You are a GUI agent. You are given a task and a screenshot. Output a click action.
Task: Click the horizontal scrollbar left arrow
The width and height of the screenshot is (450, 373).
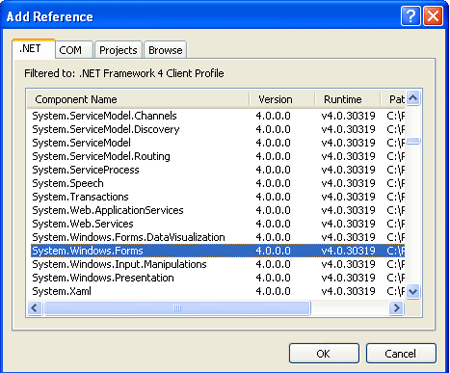[34, 308]
